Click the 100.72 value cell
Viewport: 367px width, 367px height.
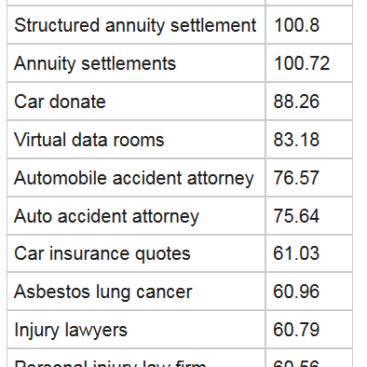point(309,63)
